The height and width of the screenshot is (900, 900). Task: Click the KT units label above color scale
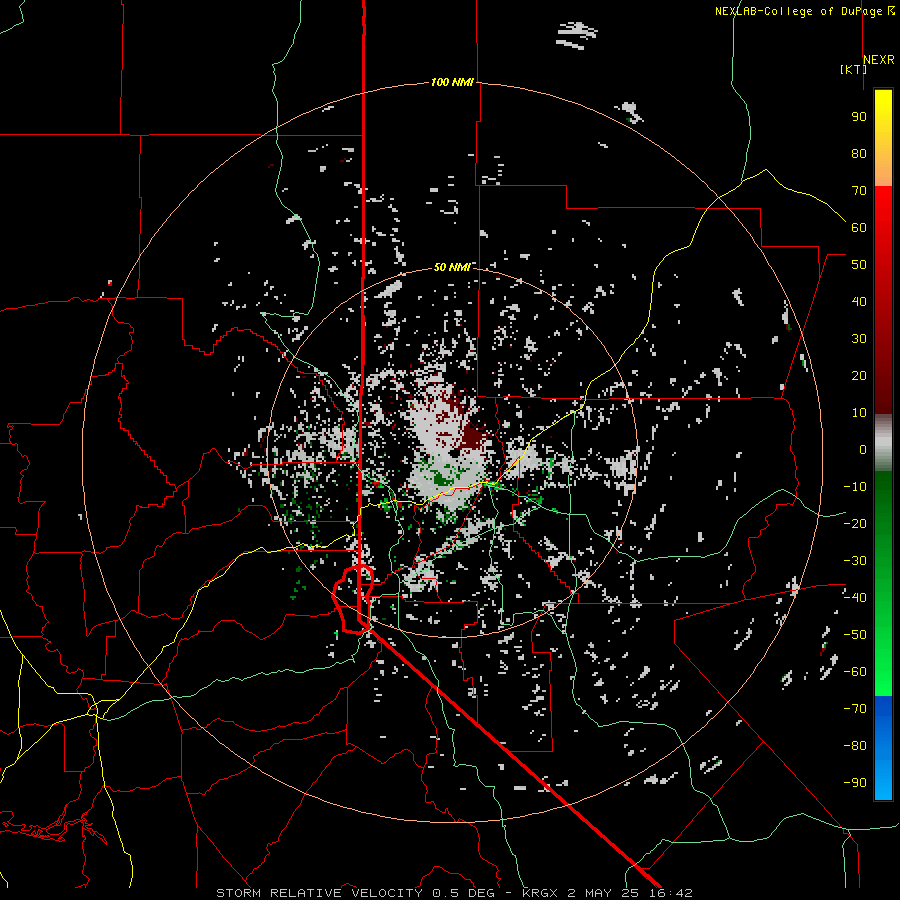point(853,69)
